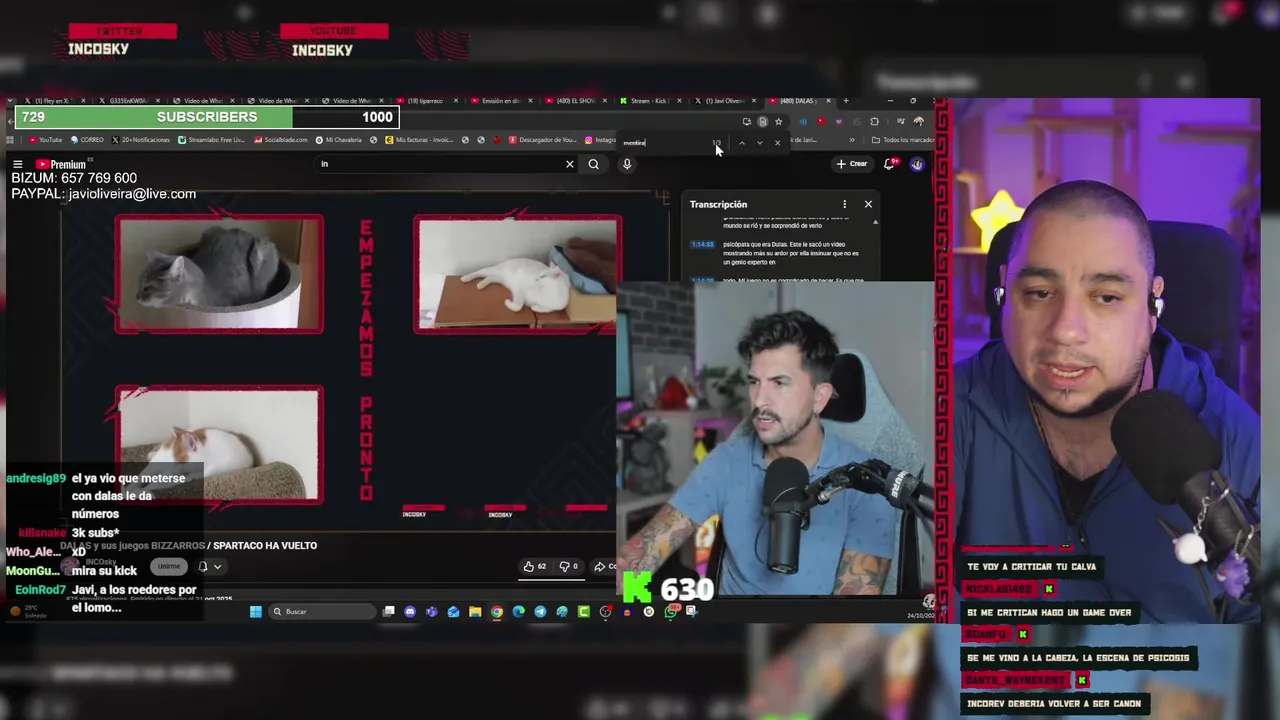
Task: Bookmark this page with star icon
Action: tap(778, 122)
